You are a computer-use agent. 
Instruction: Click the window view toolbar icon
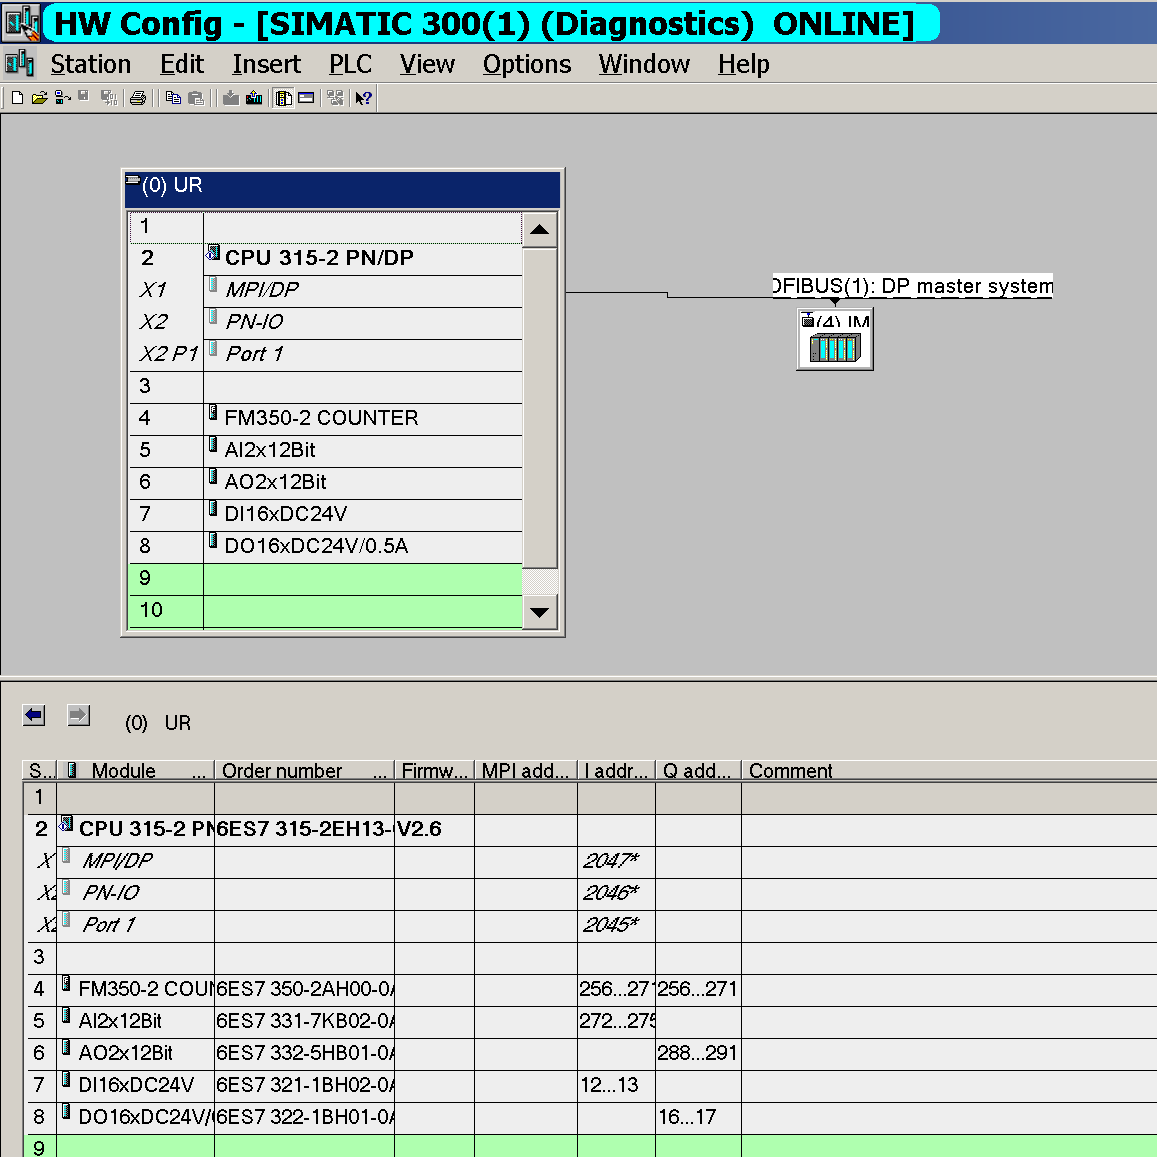(x=306, y=98)
